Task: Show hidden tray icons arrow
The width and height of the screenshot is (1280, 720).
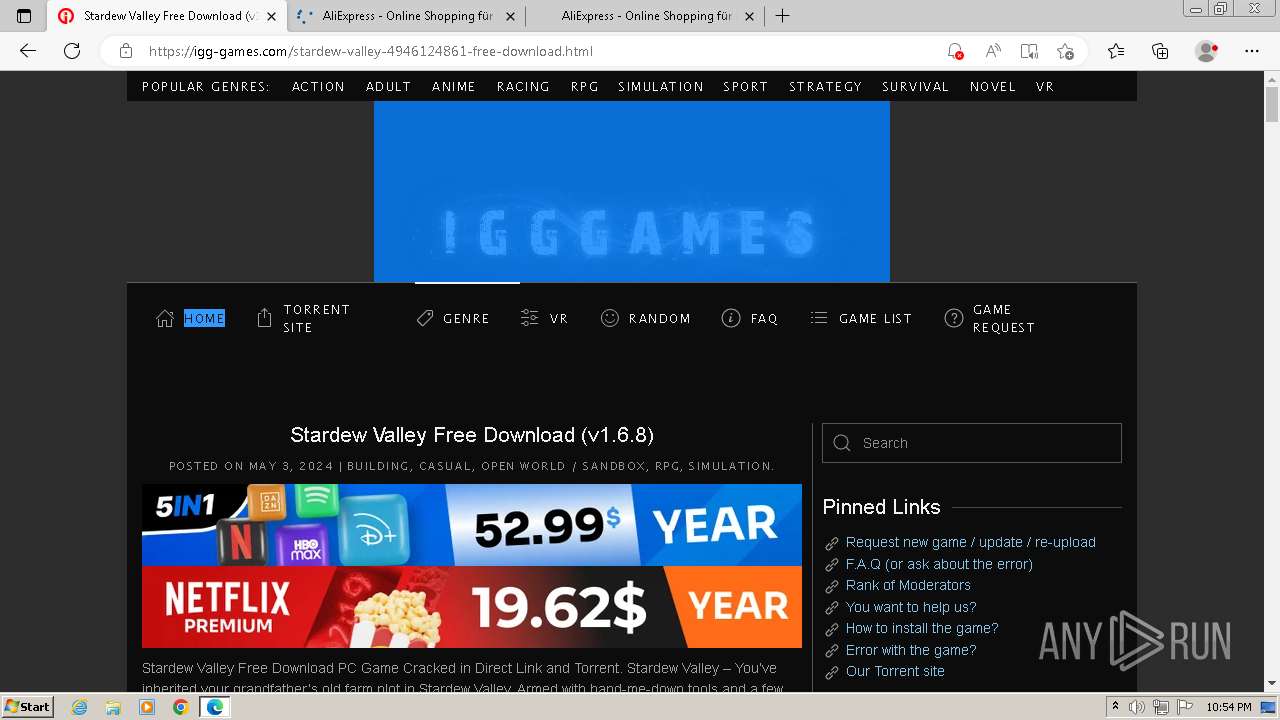Action: pos(1116,707)
